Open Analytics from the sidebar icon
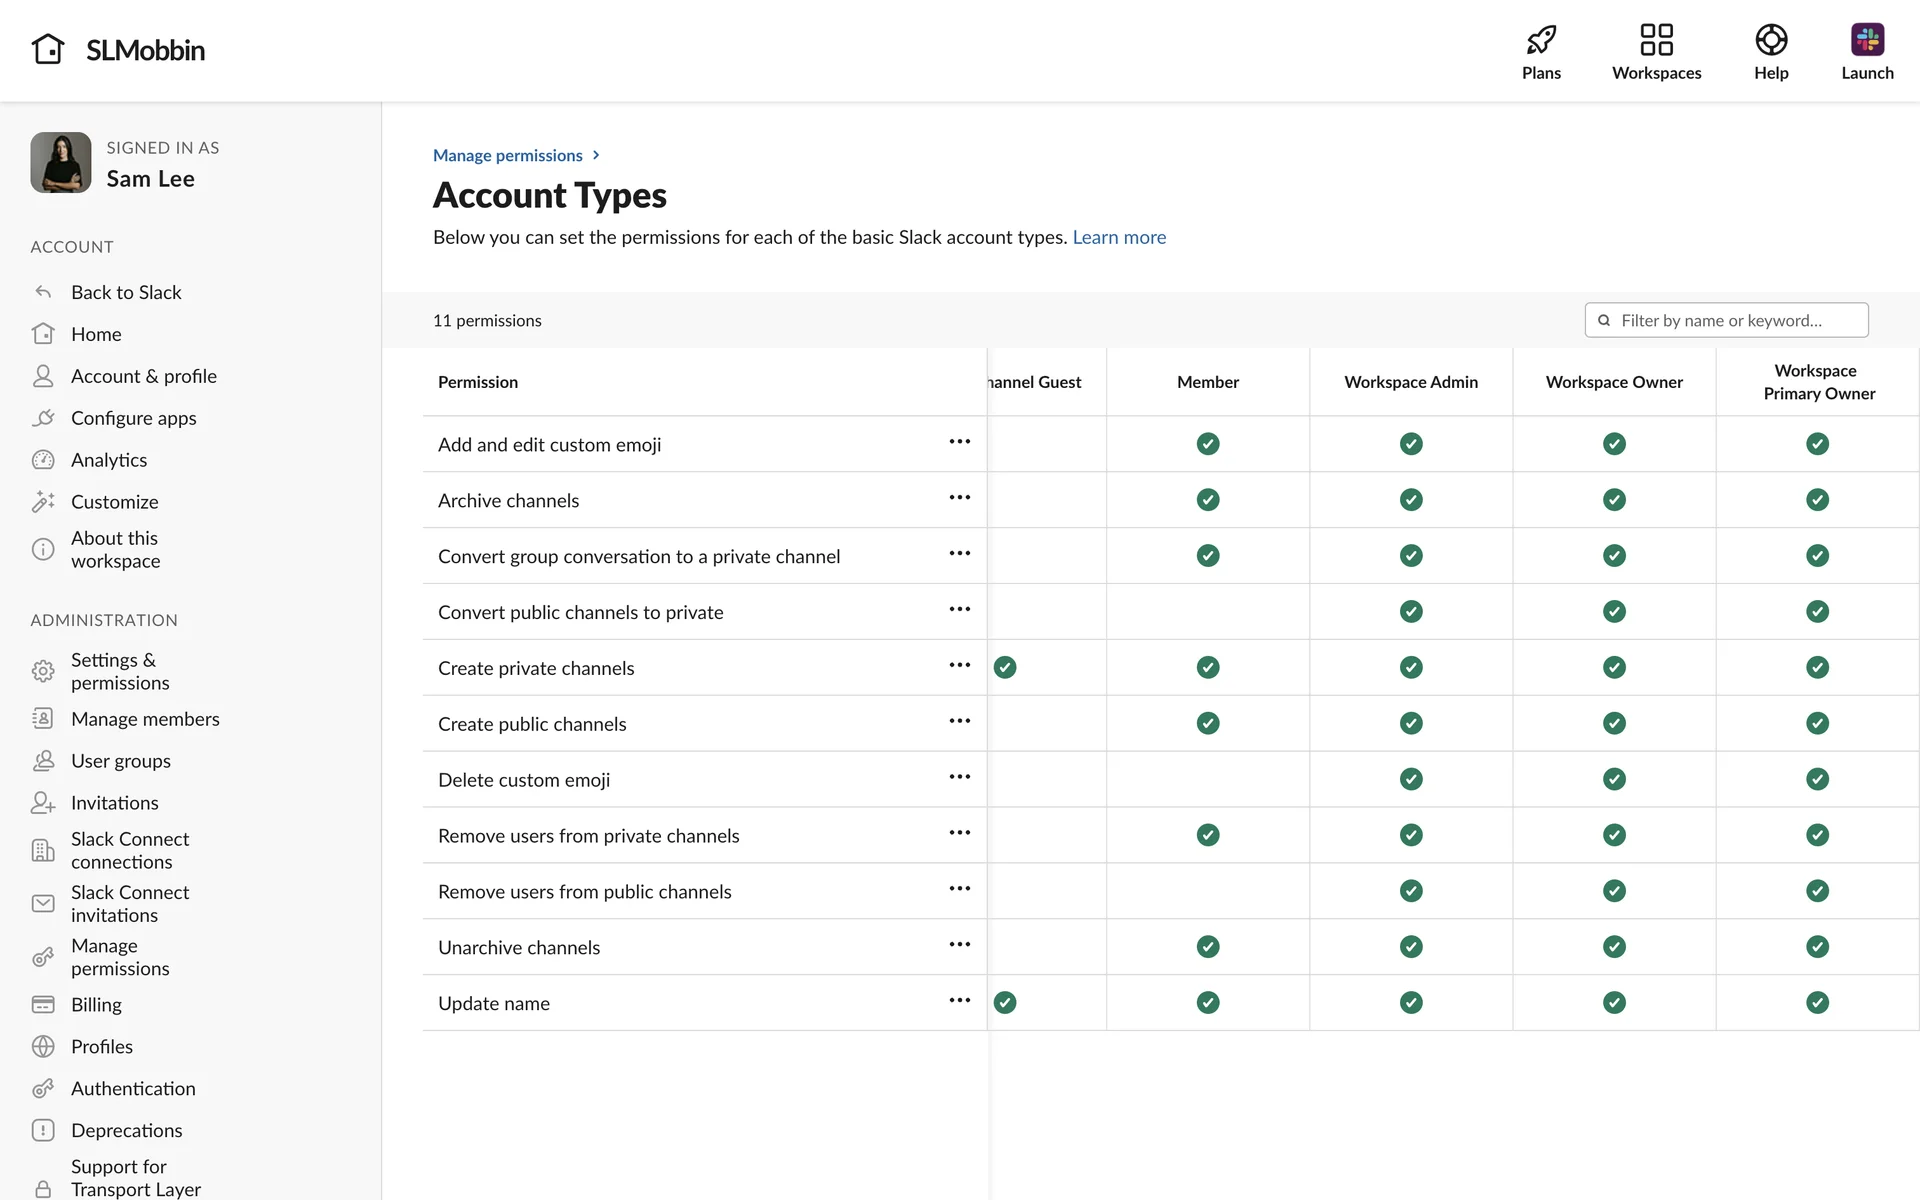This screenshot has width=1920, height=1200. tap(43, 460)
